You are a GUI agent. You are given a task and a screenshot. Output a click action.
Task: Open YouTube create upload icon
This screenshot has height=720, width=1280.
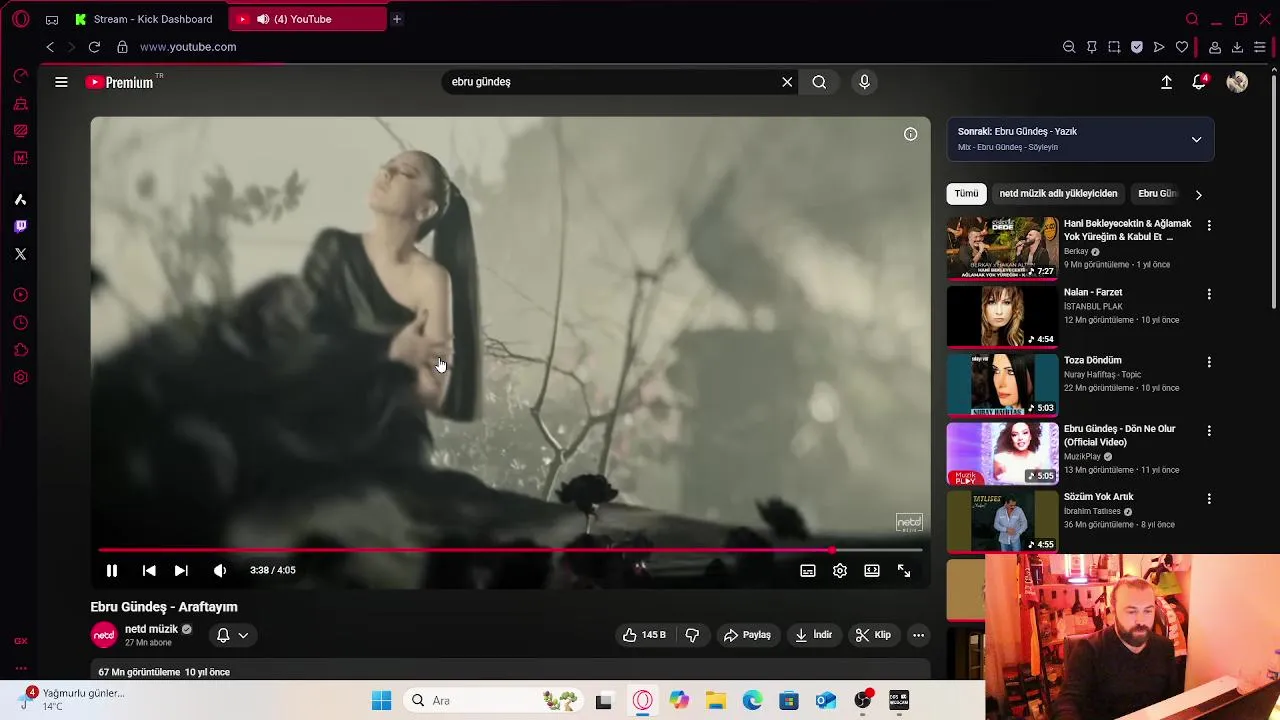coord(1166,82)
